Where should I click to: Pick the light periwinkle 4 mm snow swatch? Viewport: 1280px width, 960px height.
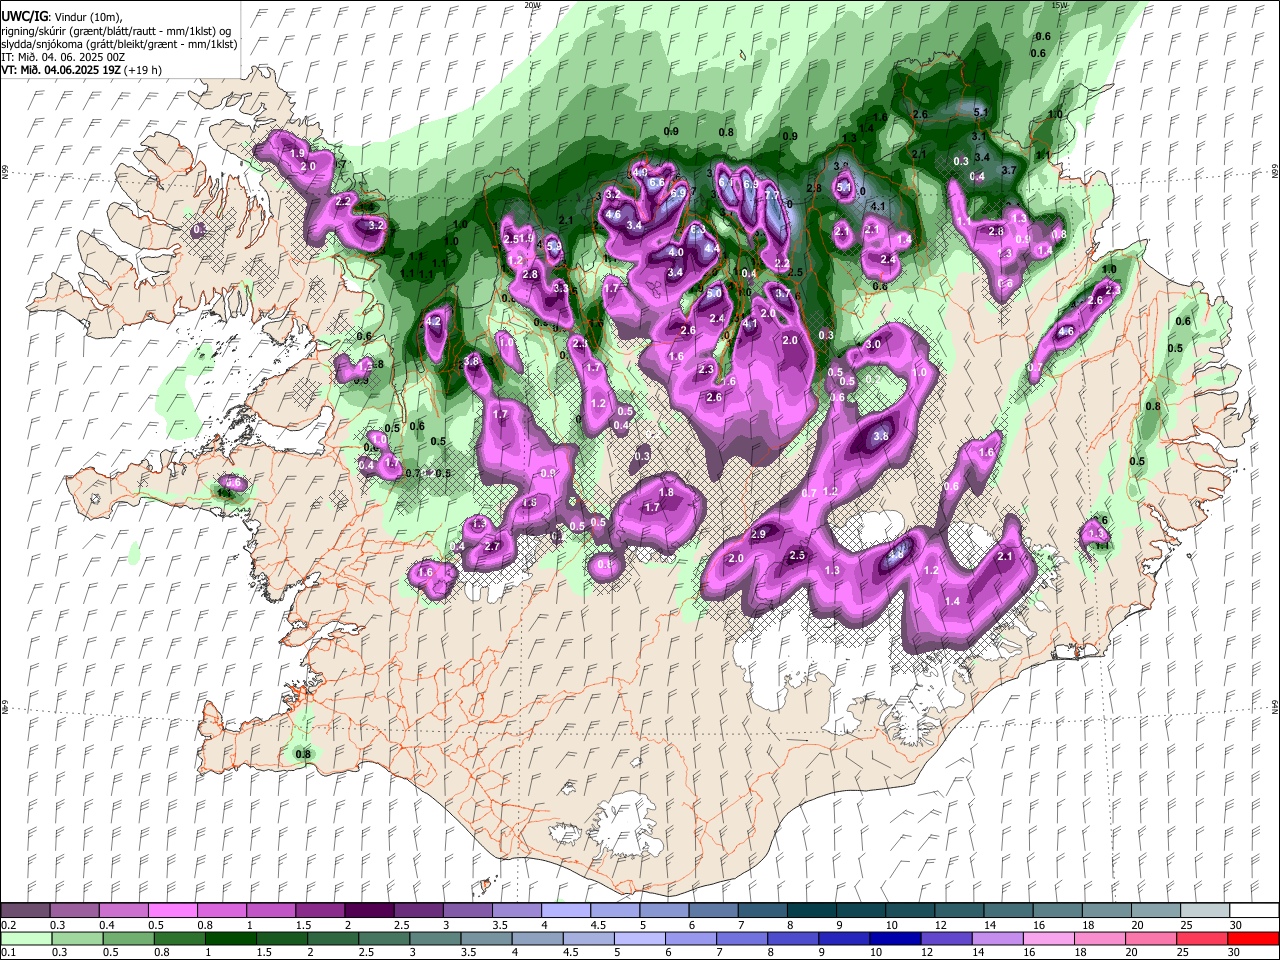pos(566,911)
